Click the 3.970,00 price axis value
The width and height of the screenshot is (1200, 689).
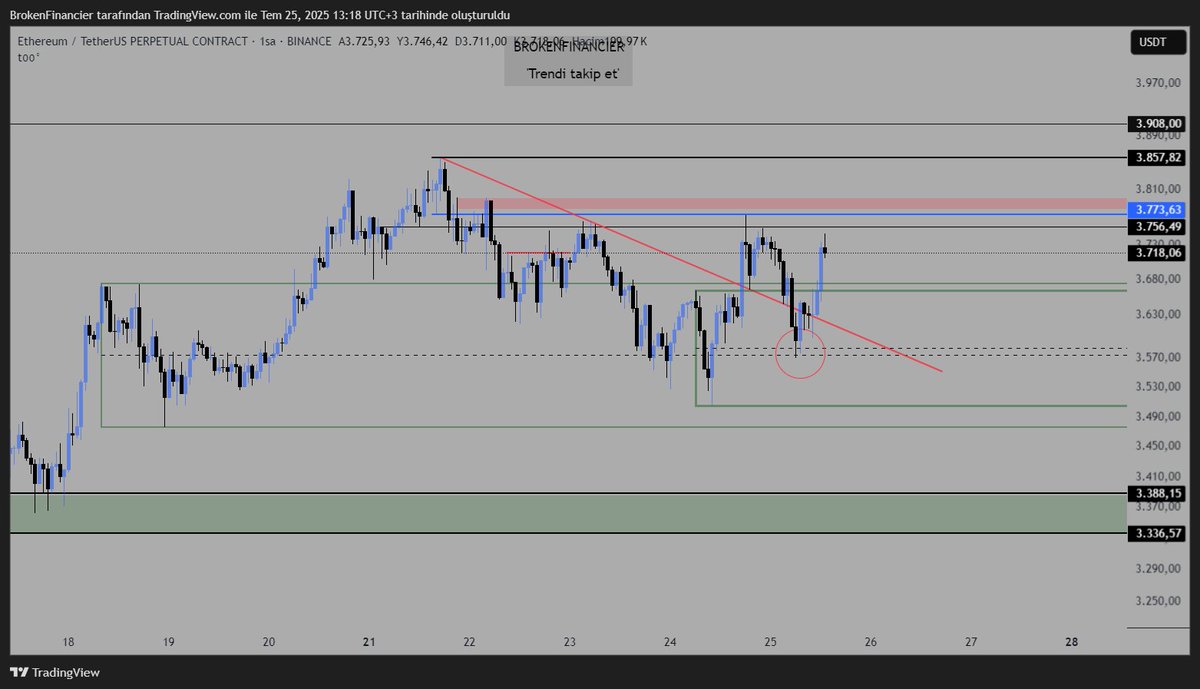(1158, 83)
